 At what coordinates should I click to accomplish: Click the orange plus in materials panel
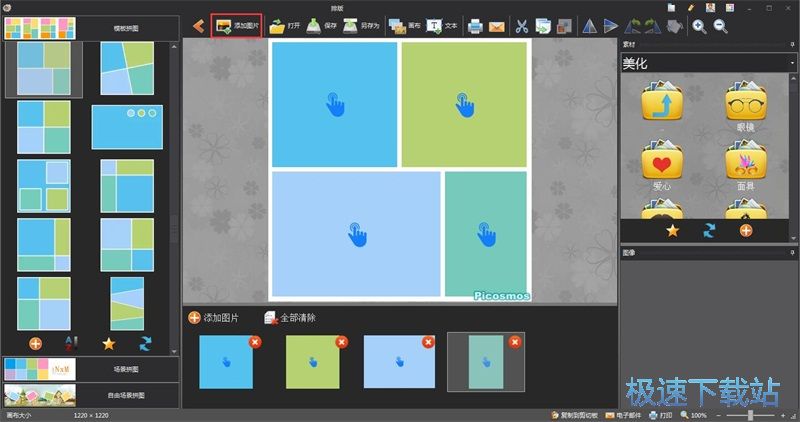746,231
